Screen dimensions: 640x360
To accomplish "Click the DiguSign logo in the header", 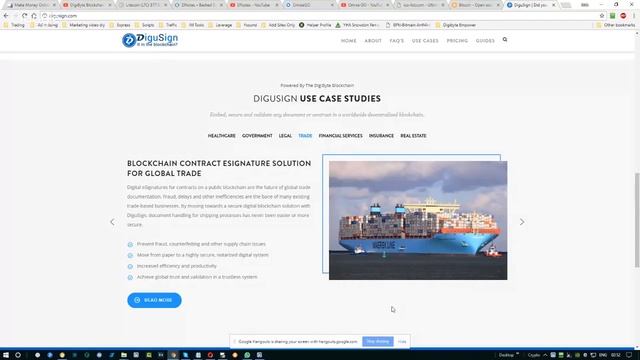I will (150, 40).
